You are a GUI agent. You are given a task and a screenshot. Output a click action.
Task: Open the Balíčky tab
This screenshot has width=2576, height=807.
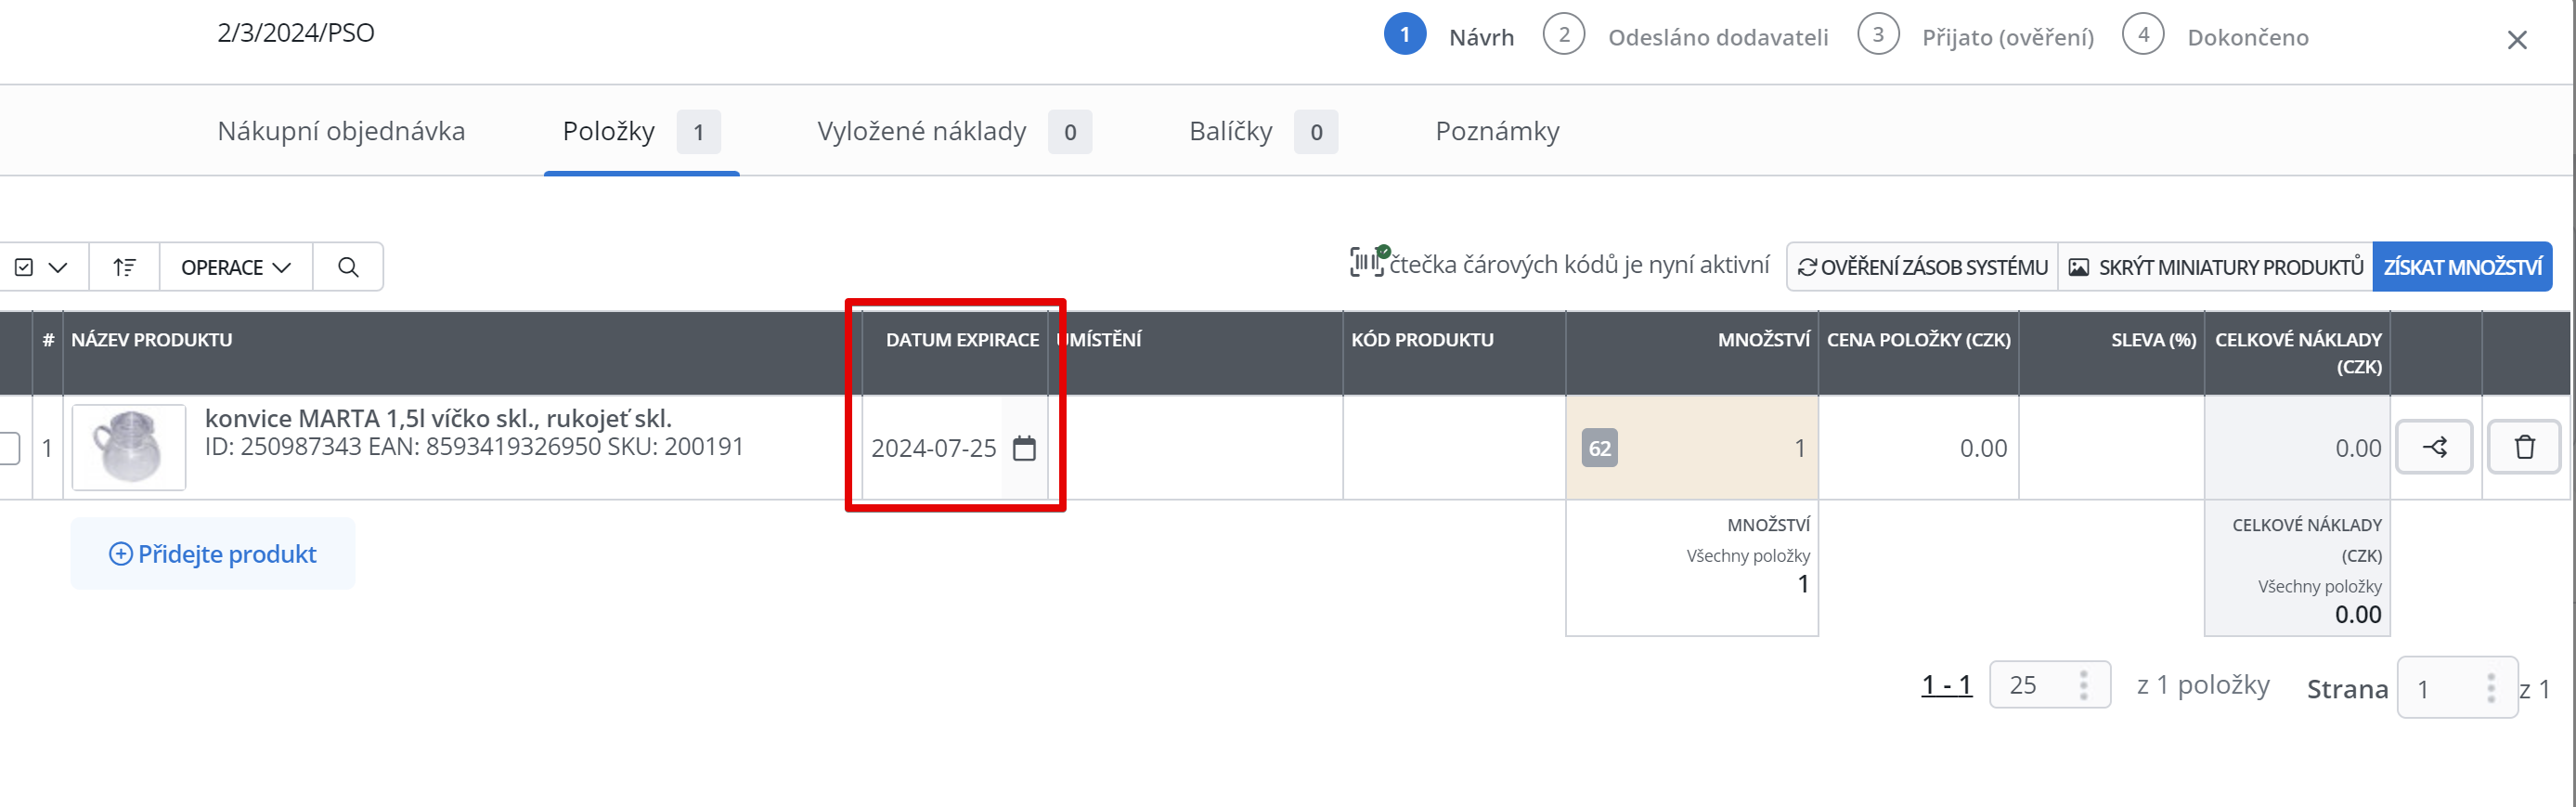click(1263, 131)
